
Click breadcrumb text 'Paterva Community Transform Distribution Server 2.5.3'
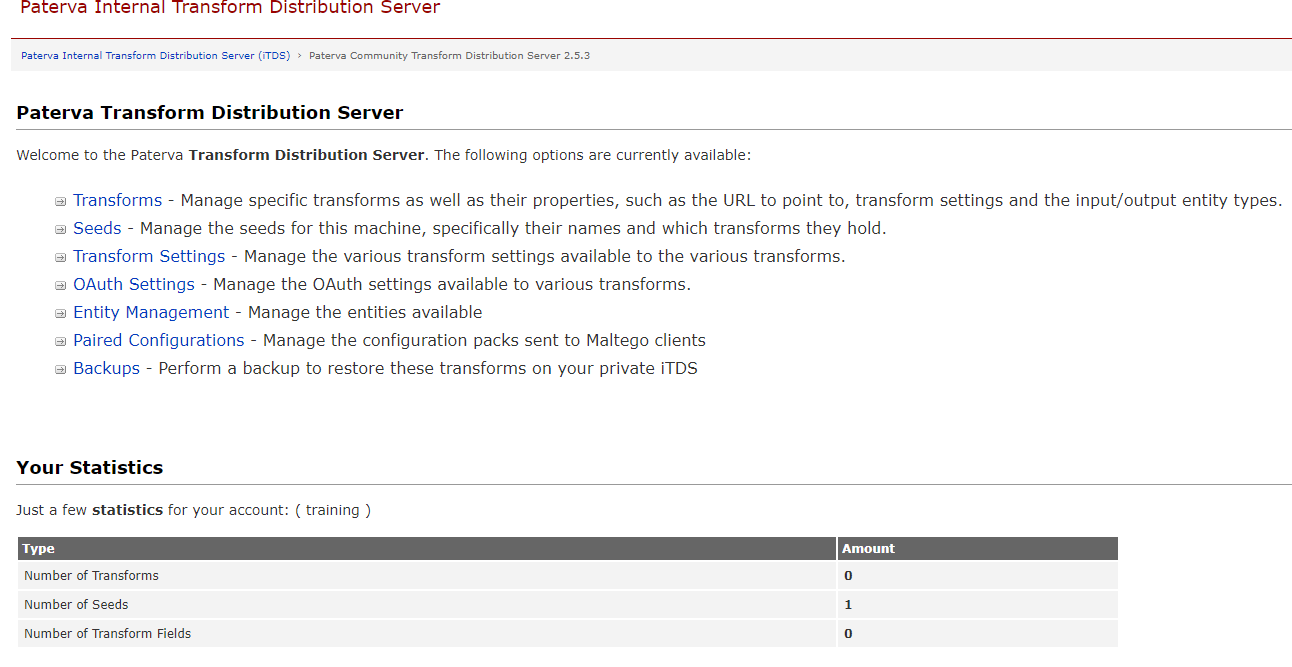tap(449, 56)
